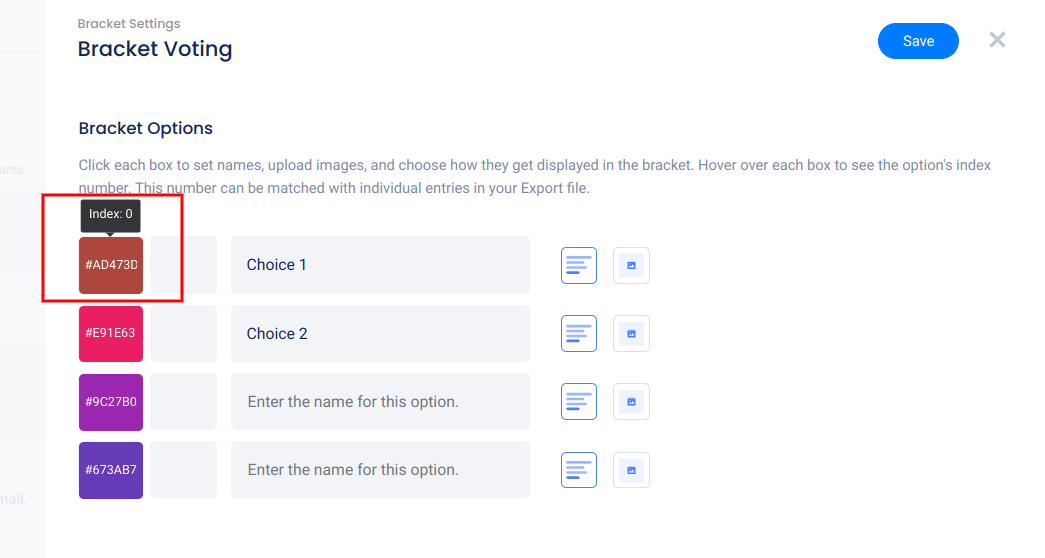Choose text display icon in #673AB7 row

pyautogui.click(x=579, y=470)
